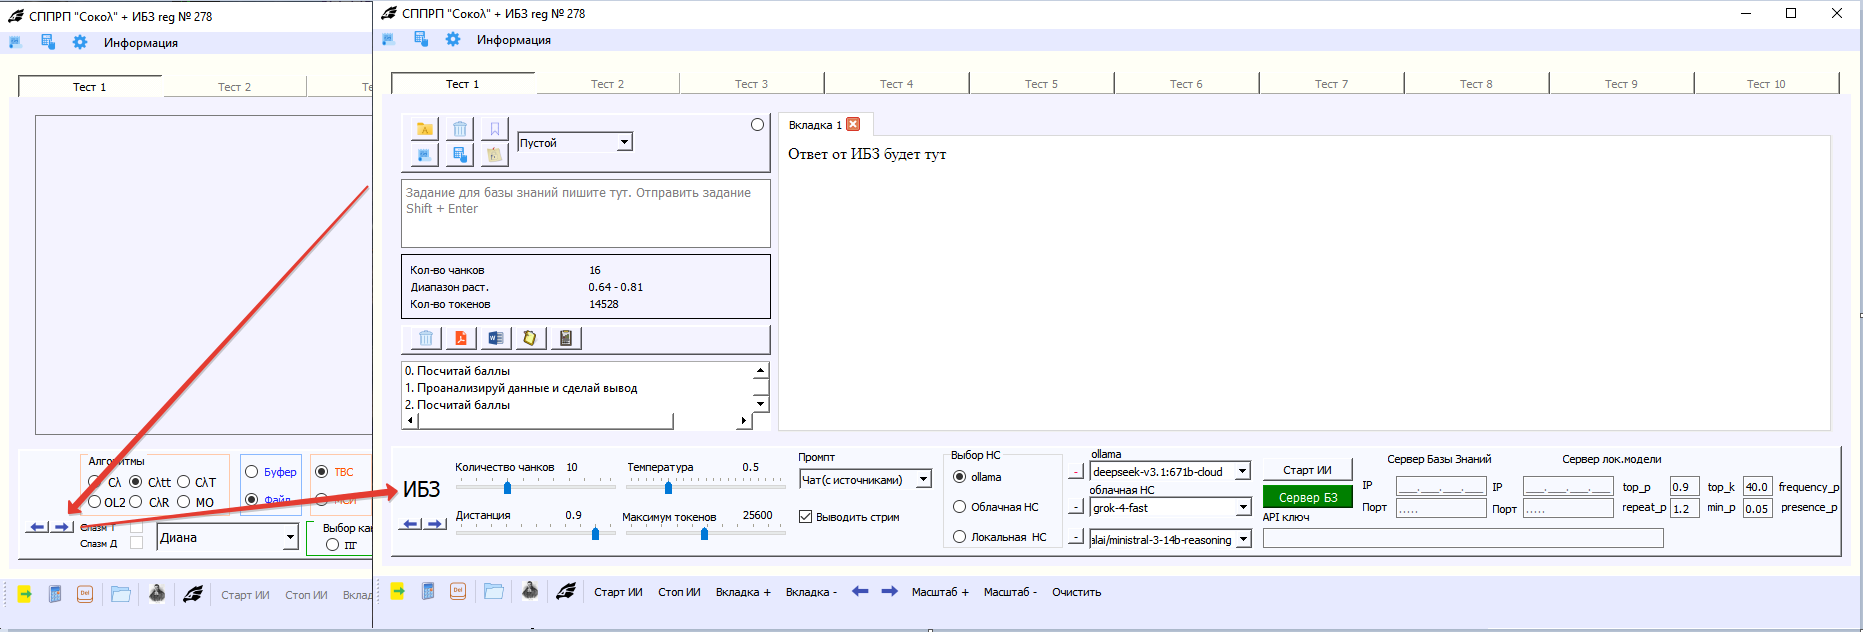Click the orange Del icon in bottom toolbar
The image size is (1863, 632).
[x=458, y=592]
